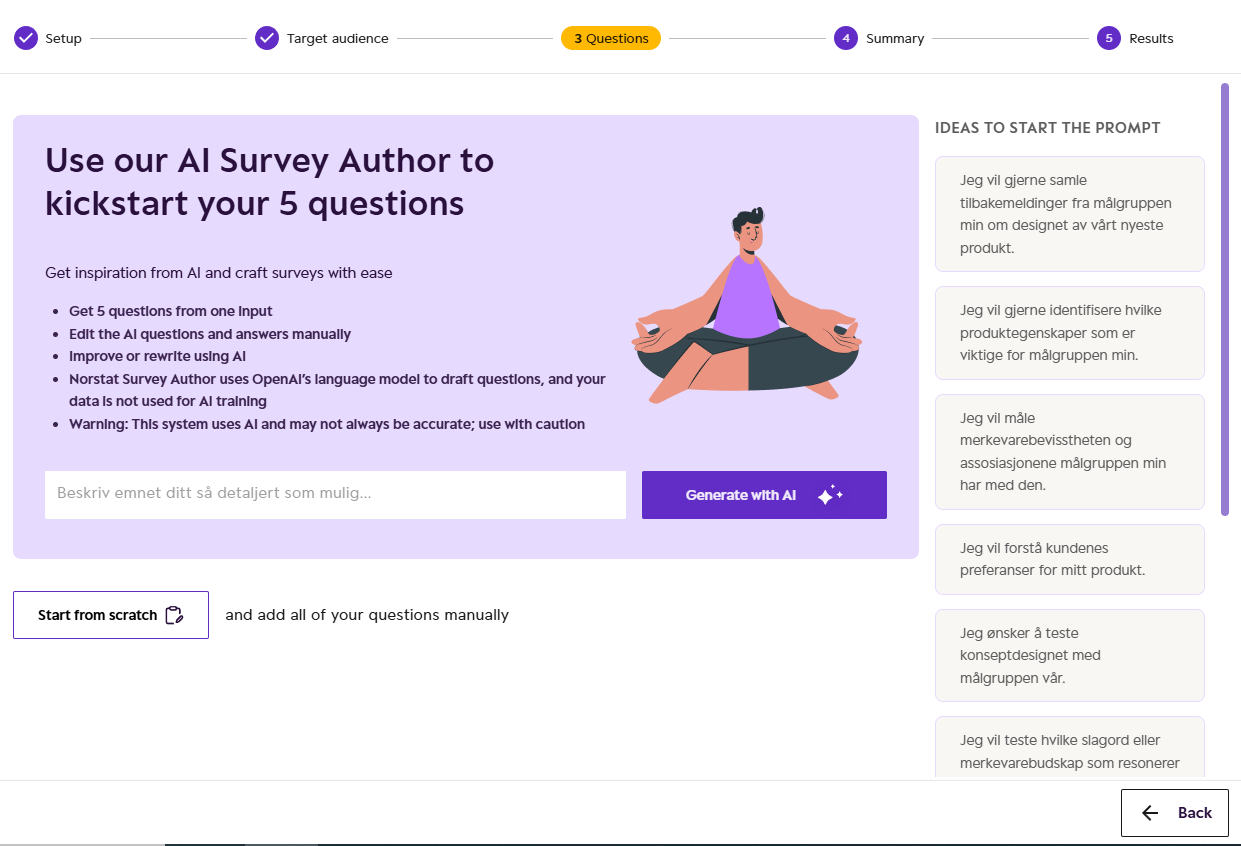The width and height of the screenshot is (1241, 846).
Task: Choose the merkevarebevisstheten prompt idea
Action: pyautogui.click(x=1070, y=452)
